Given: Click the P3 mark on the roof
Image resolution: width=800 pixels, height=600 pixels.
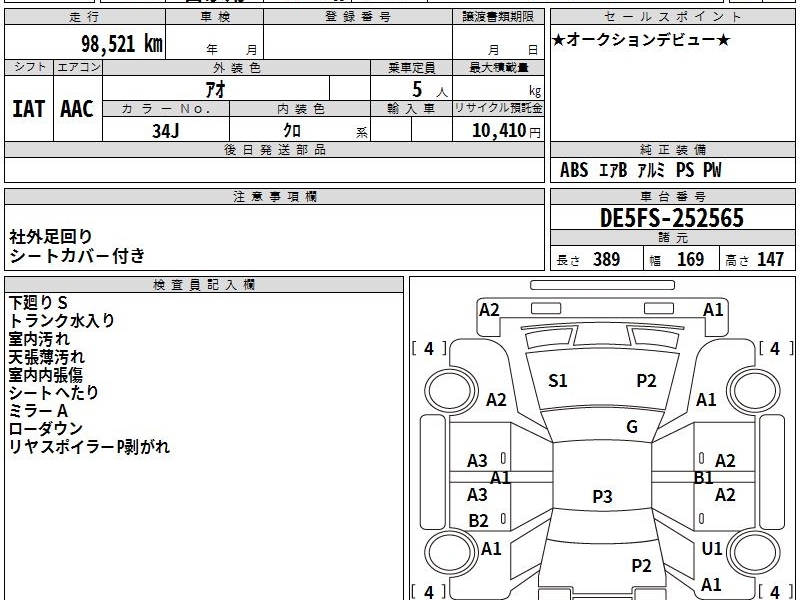Looking at the screenshot, I should click(x=602, y=496).
